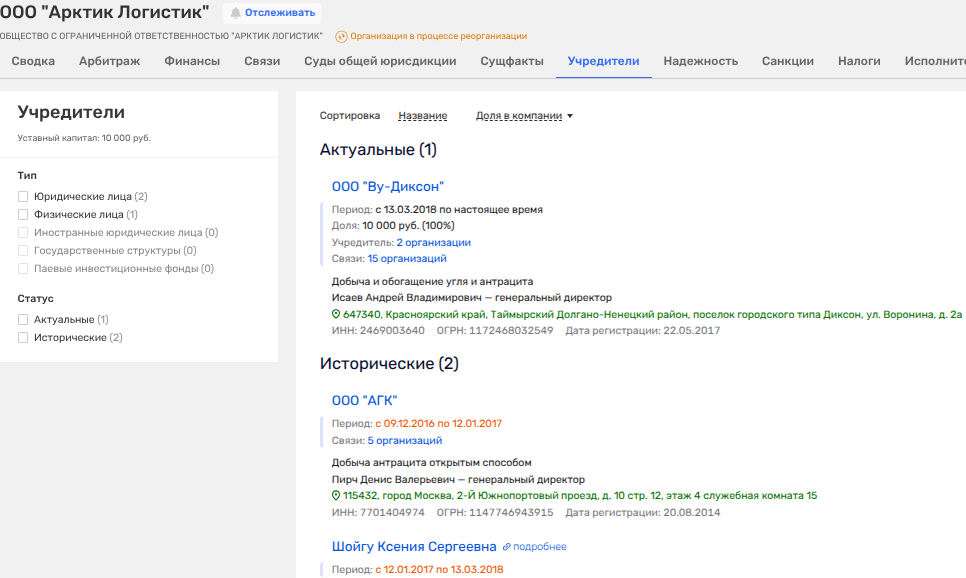
Task: Click the map pin icon beside the Moscow address
Action: (336, 496)
